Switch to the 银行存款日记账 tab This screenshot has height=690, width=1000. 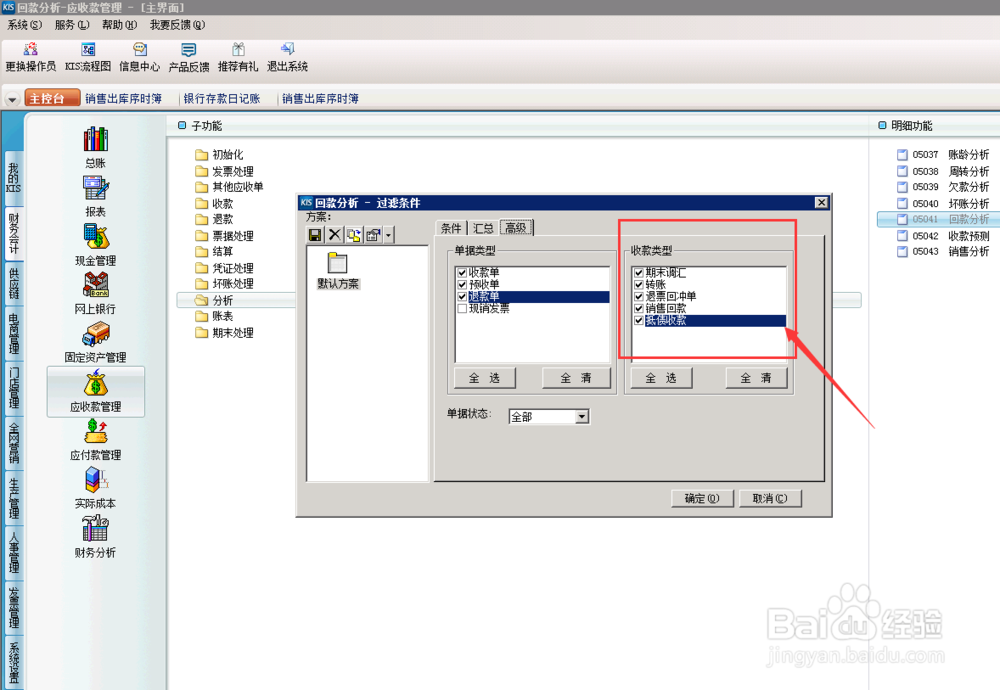click(x=222, y=99)
